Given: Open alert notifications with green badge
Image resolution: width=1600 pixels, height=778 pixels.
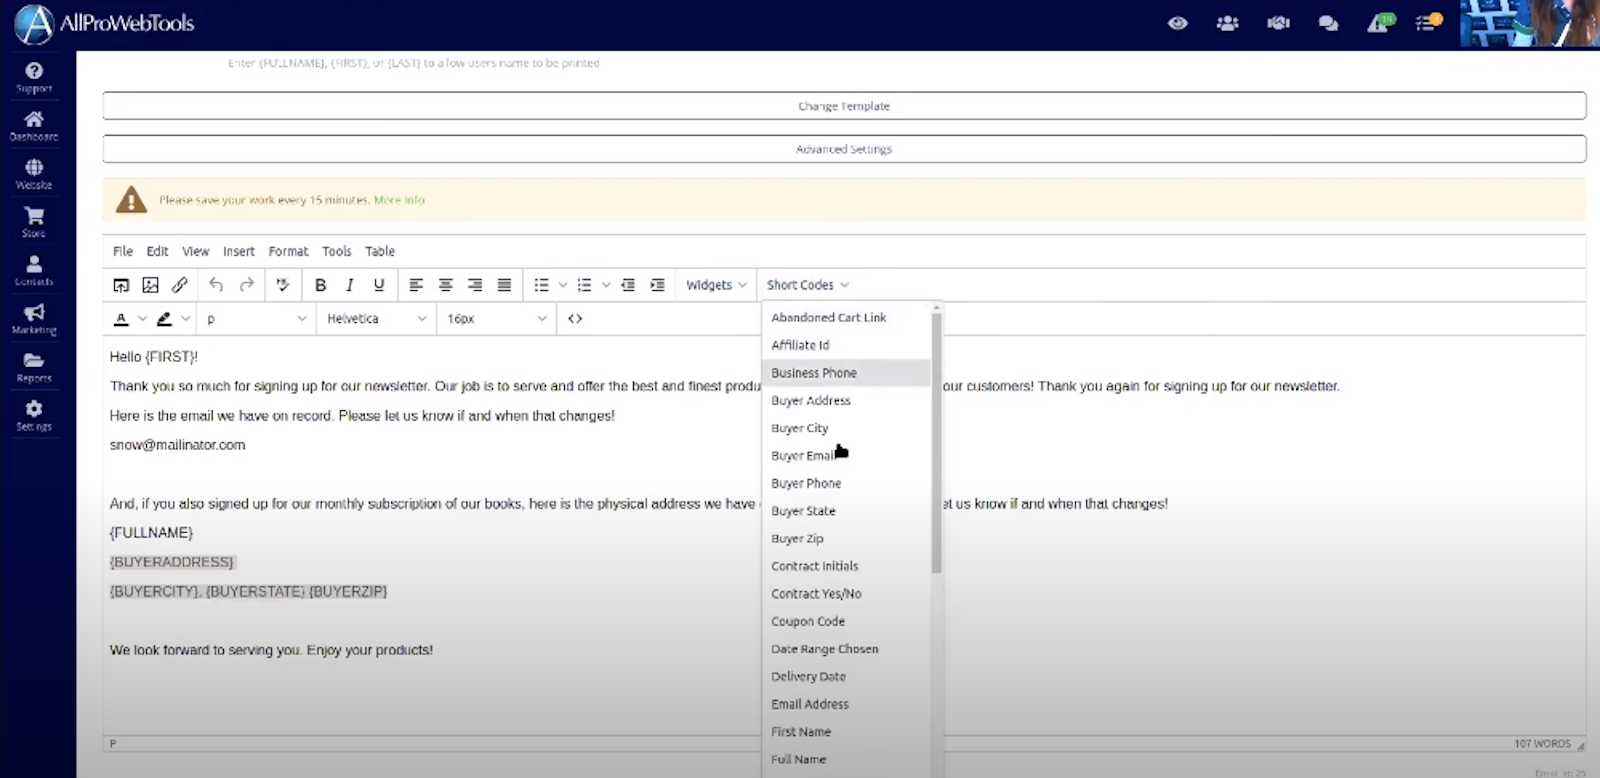Looking at the screenshot, I should coord(1380,23).
